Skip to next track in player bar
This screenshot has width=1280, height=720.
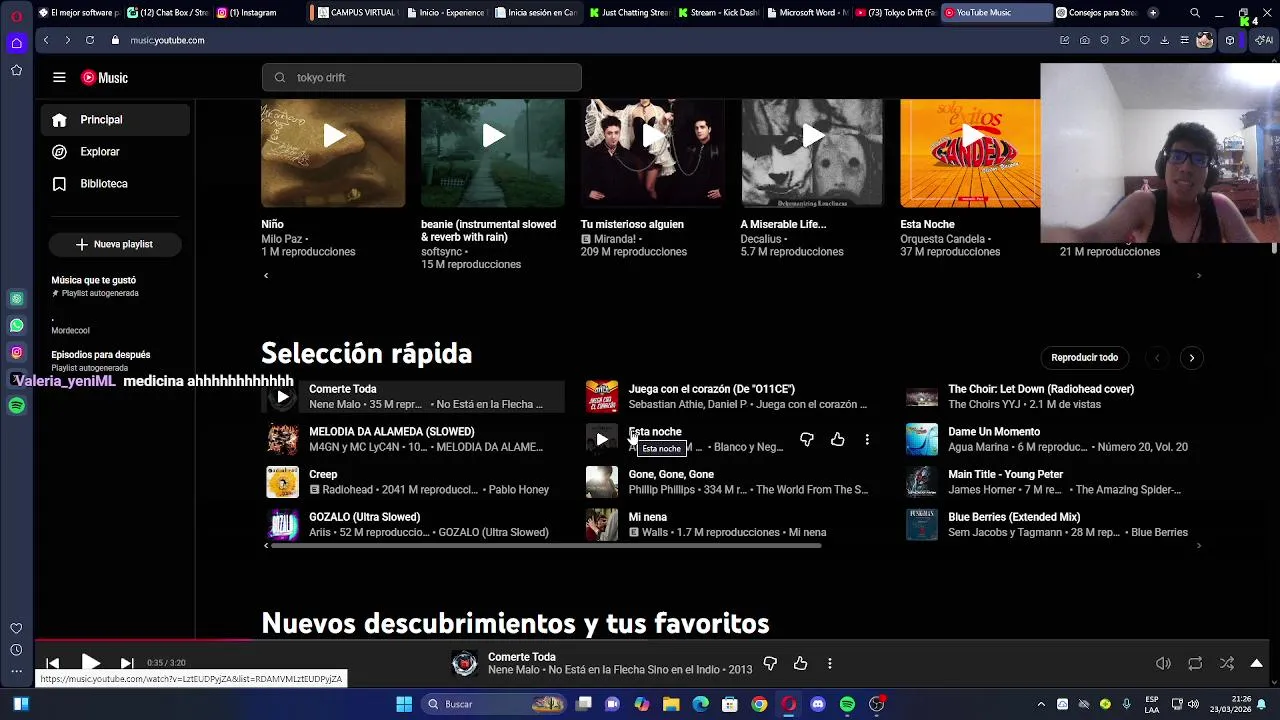click(127, 663)
